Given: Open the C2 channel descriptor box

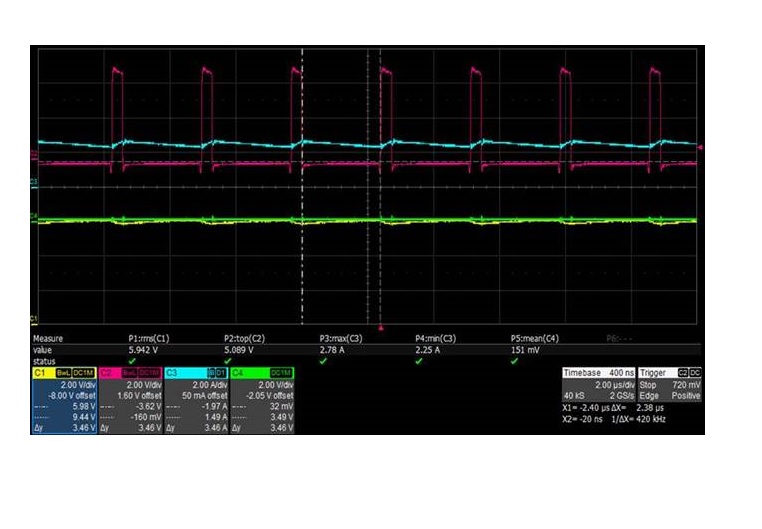Looking at the screenshot, I should pyautogui.click(x=130, y=400).
